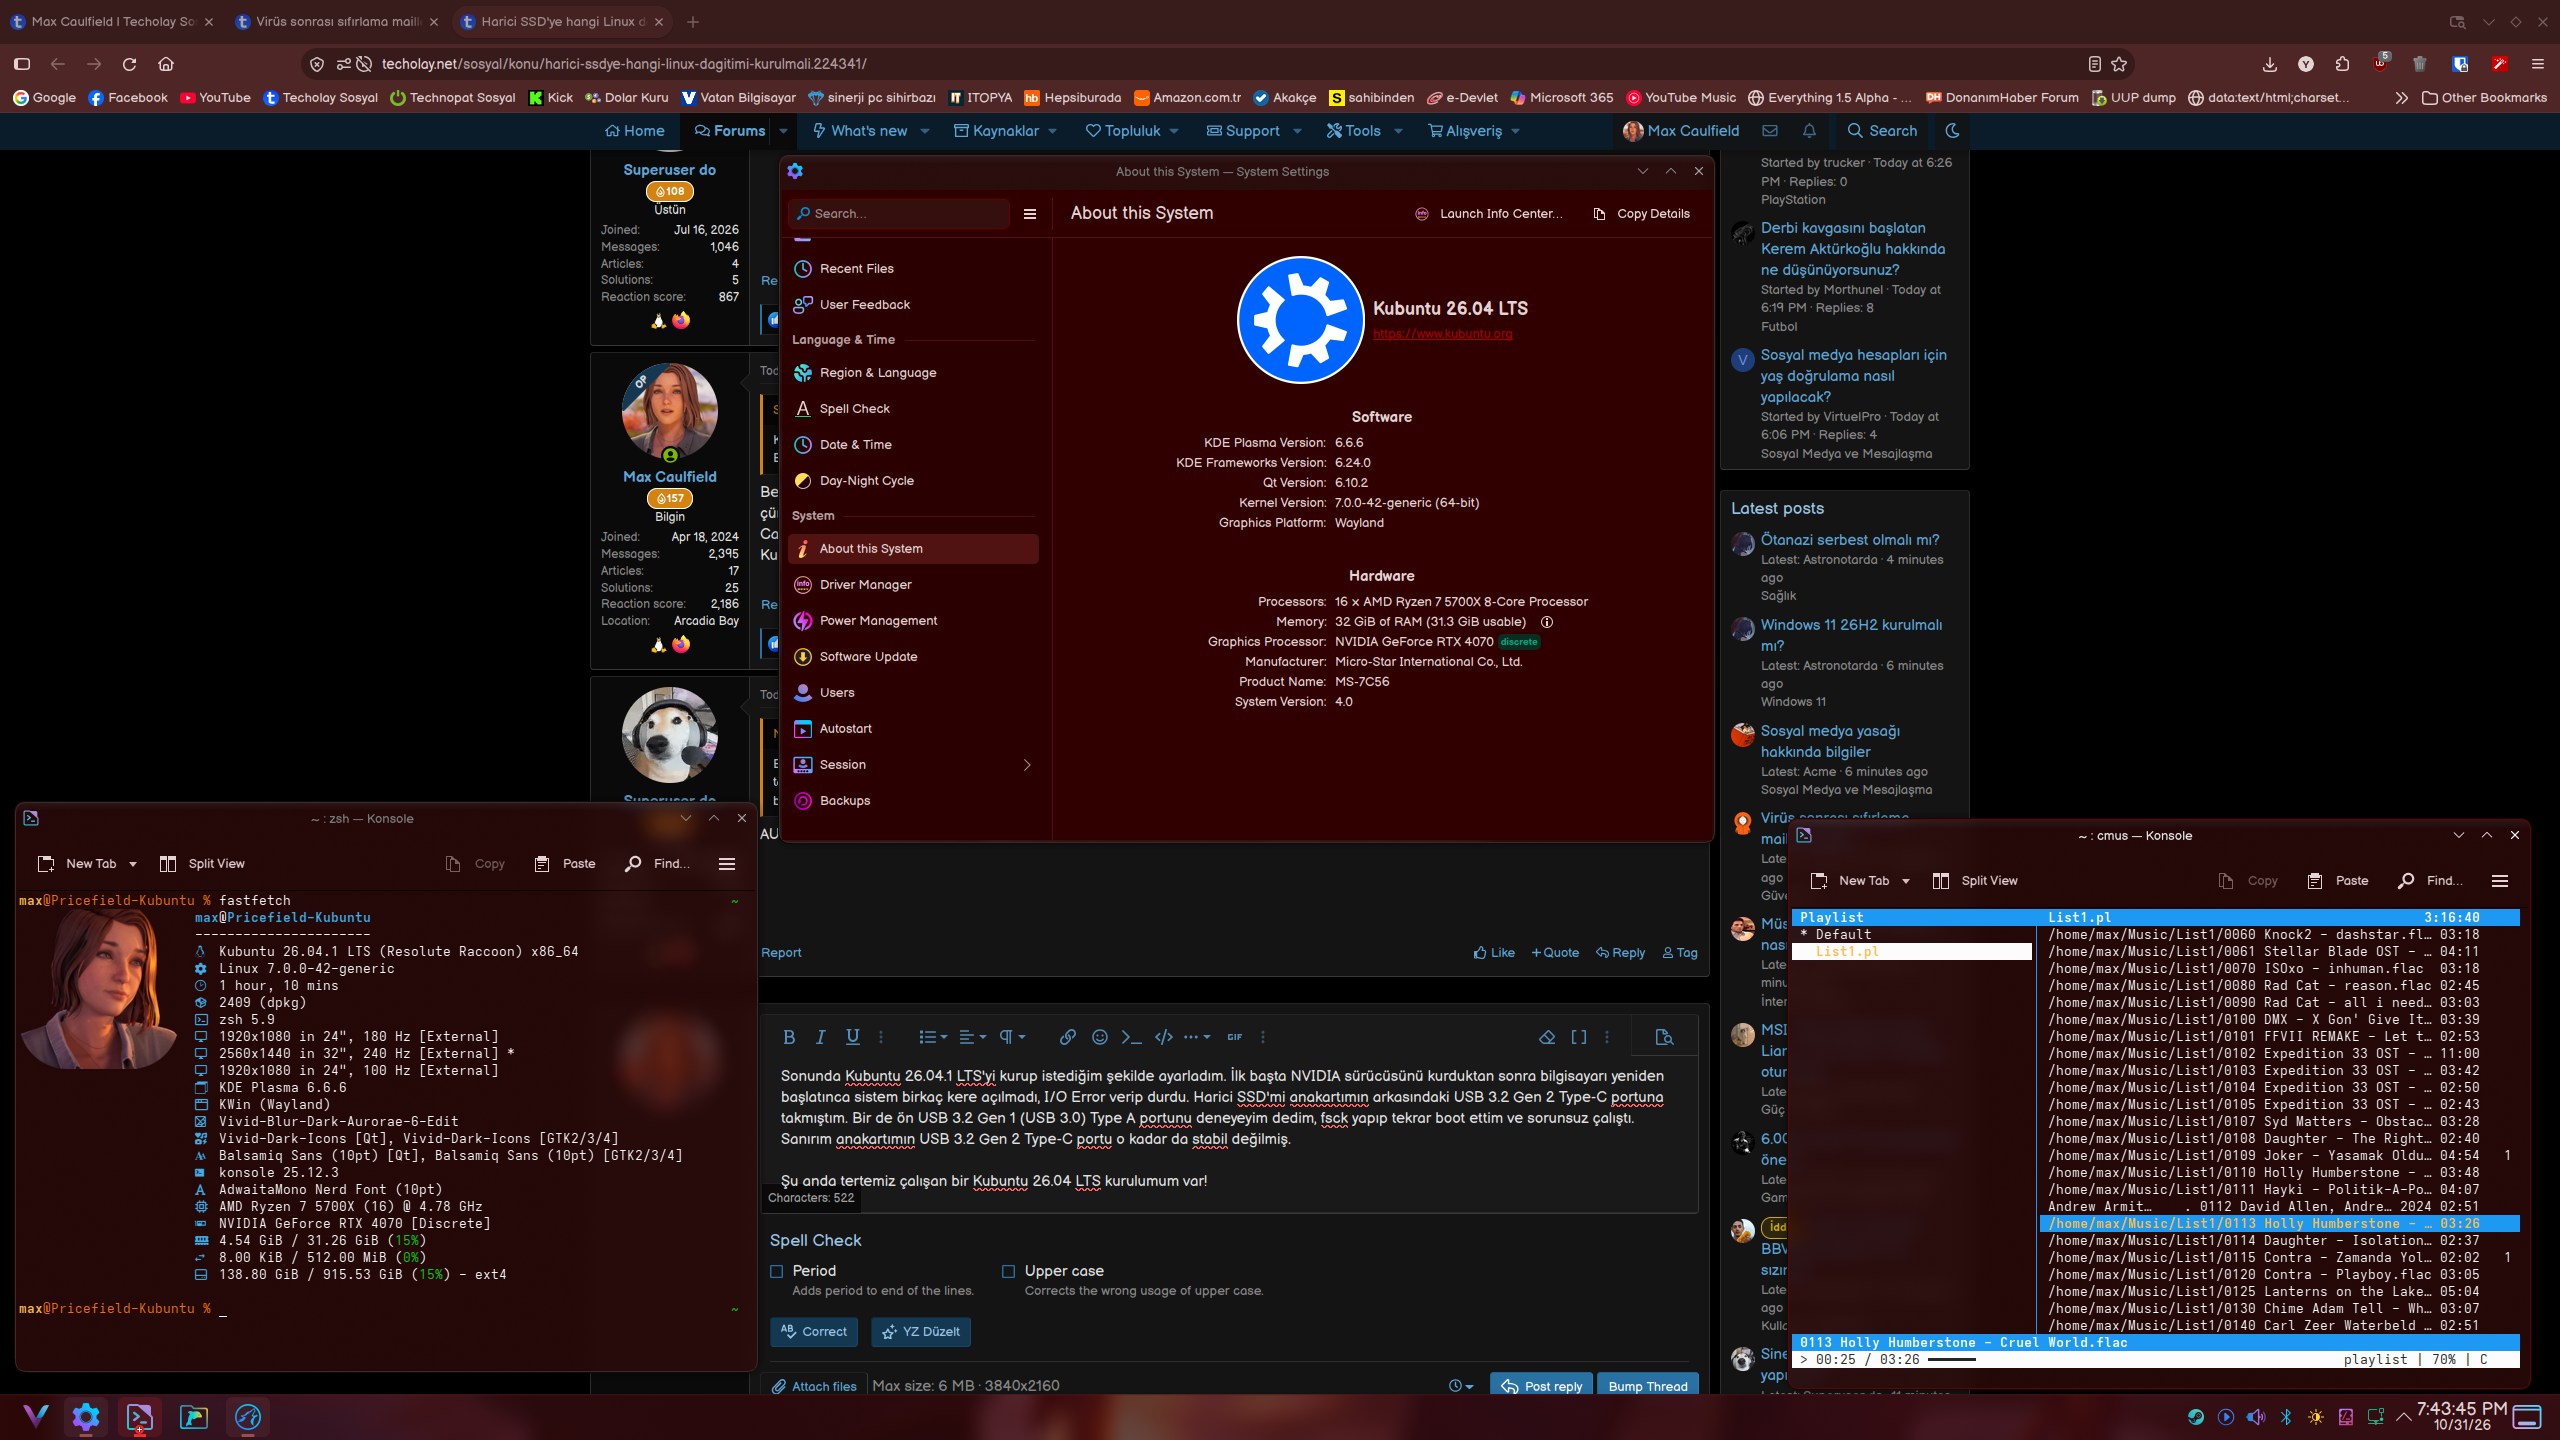Open the brightness and color tray icon
The image size is (2560, 1440).
2316,1417
